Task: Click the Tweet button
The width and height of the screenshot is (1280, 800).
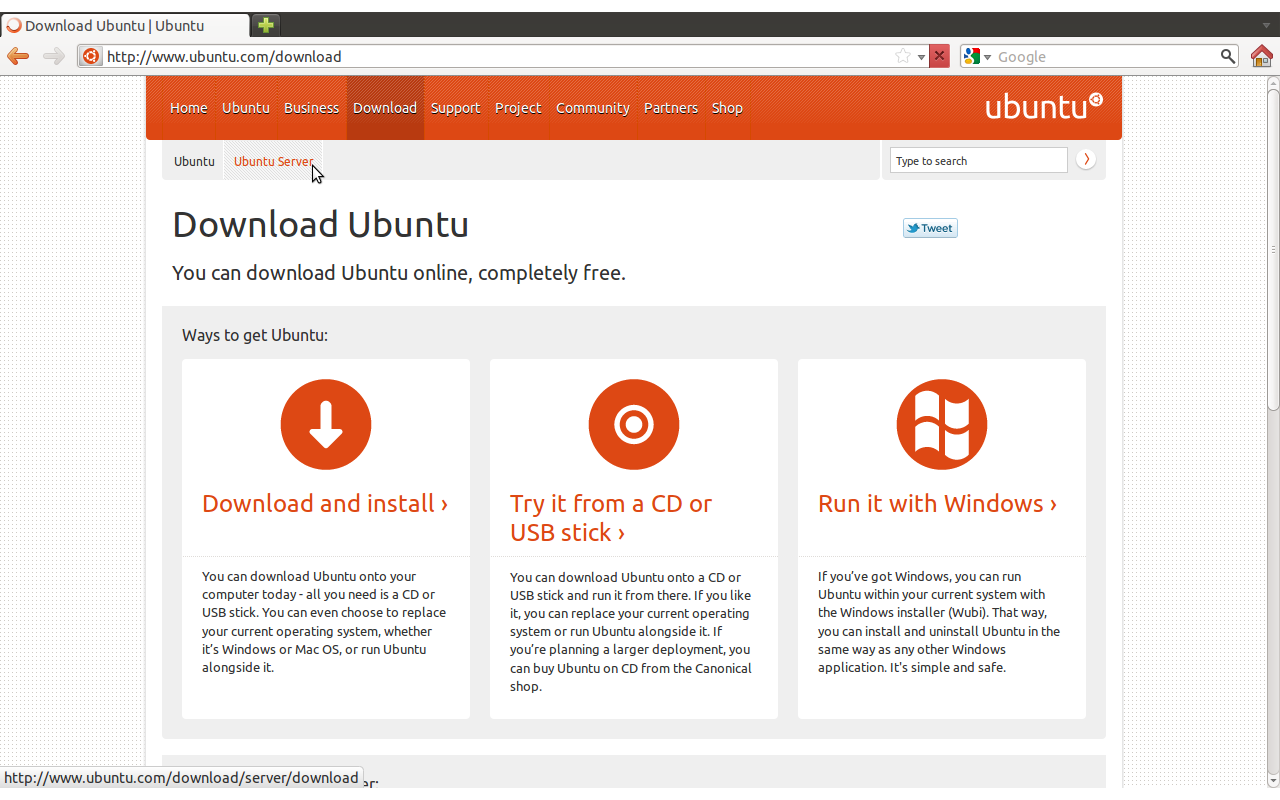Action: [x=930, y=228]
